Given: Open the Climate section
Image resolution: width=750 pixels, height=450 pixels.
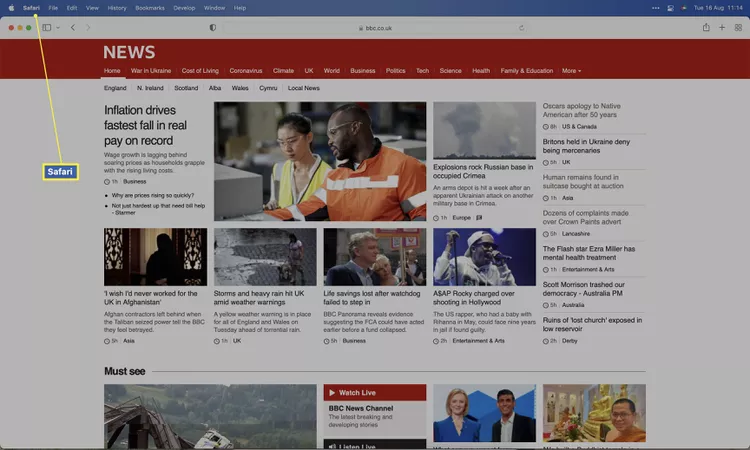Looking at the screenshot, I should (283, 71).
